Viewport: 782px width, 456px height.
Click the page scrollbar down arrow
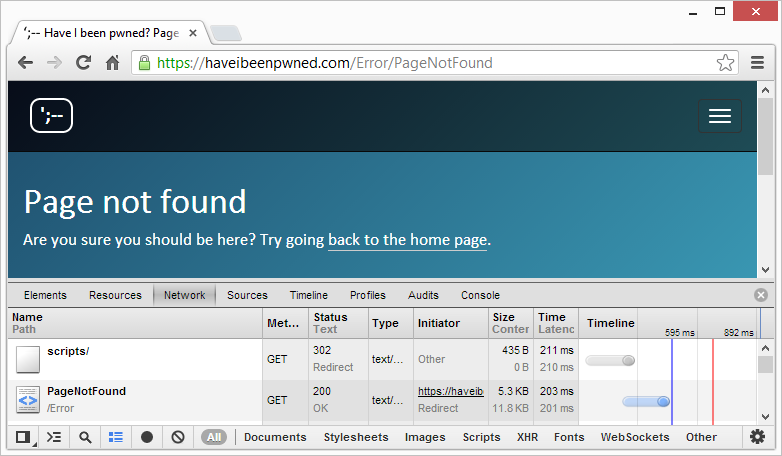[766, 270]
